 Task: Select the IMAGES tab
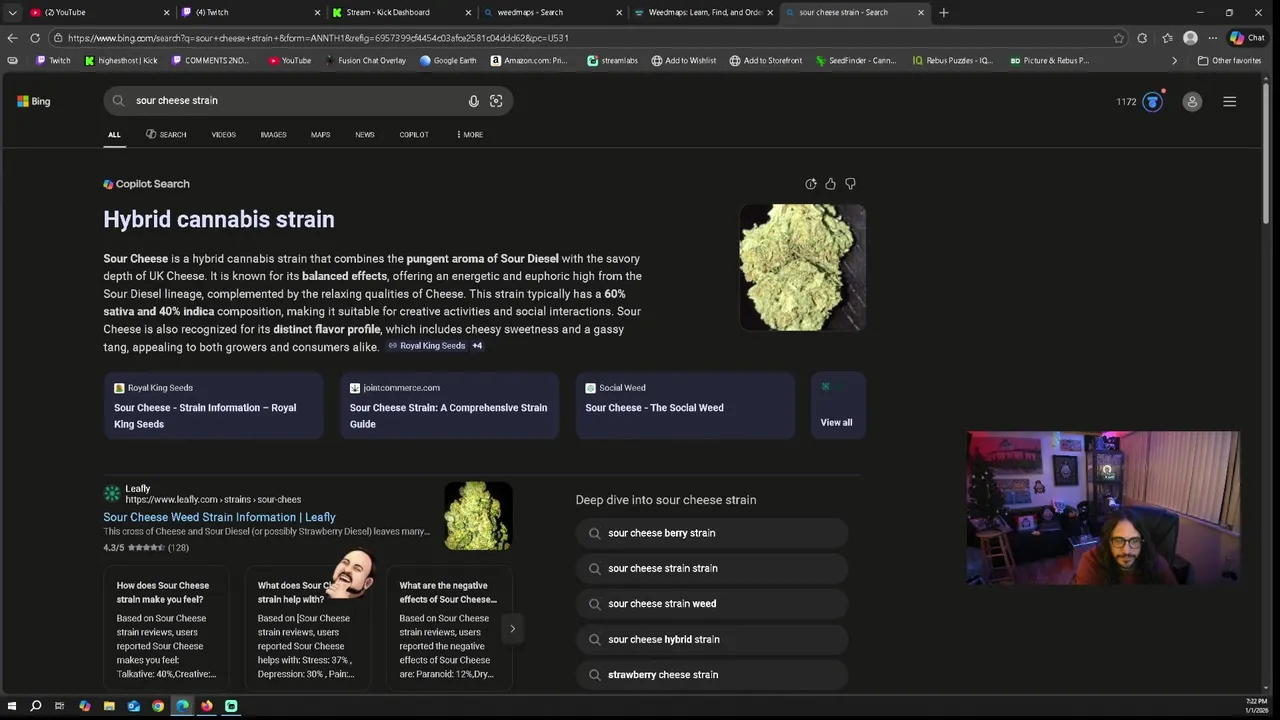(x=273, y=135)
